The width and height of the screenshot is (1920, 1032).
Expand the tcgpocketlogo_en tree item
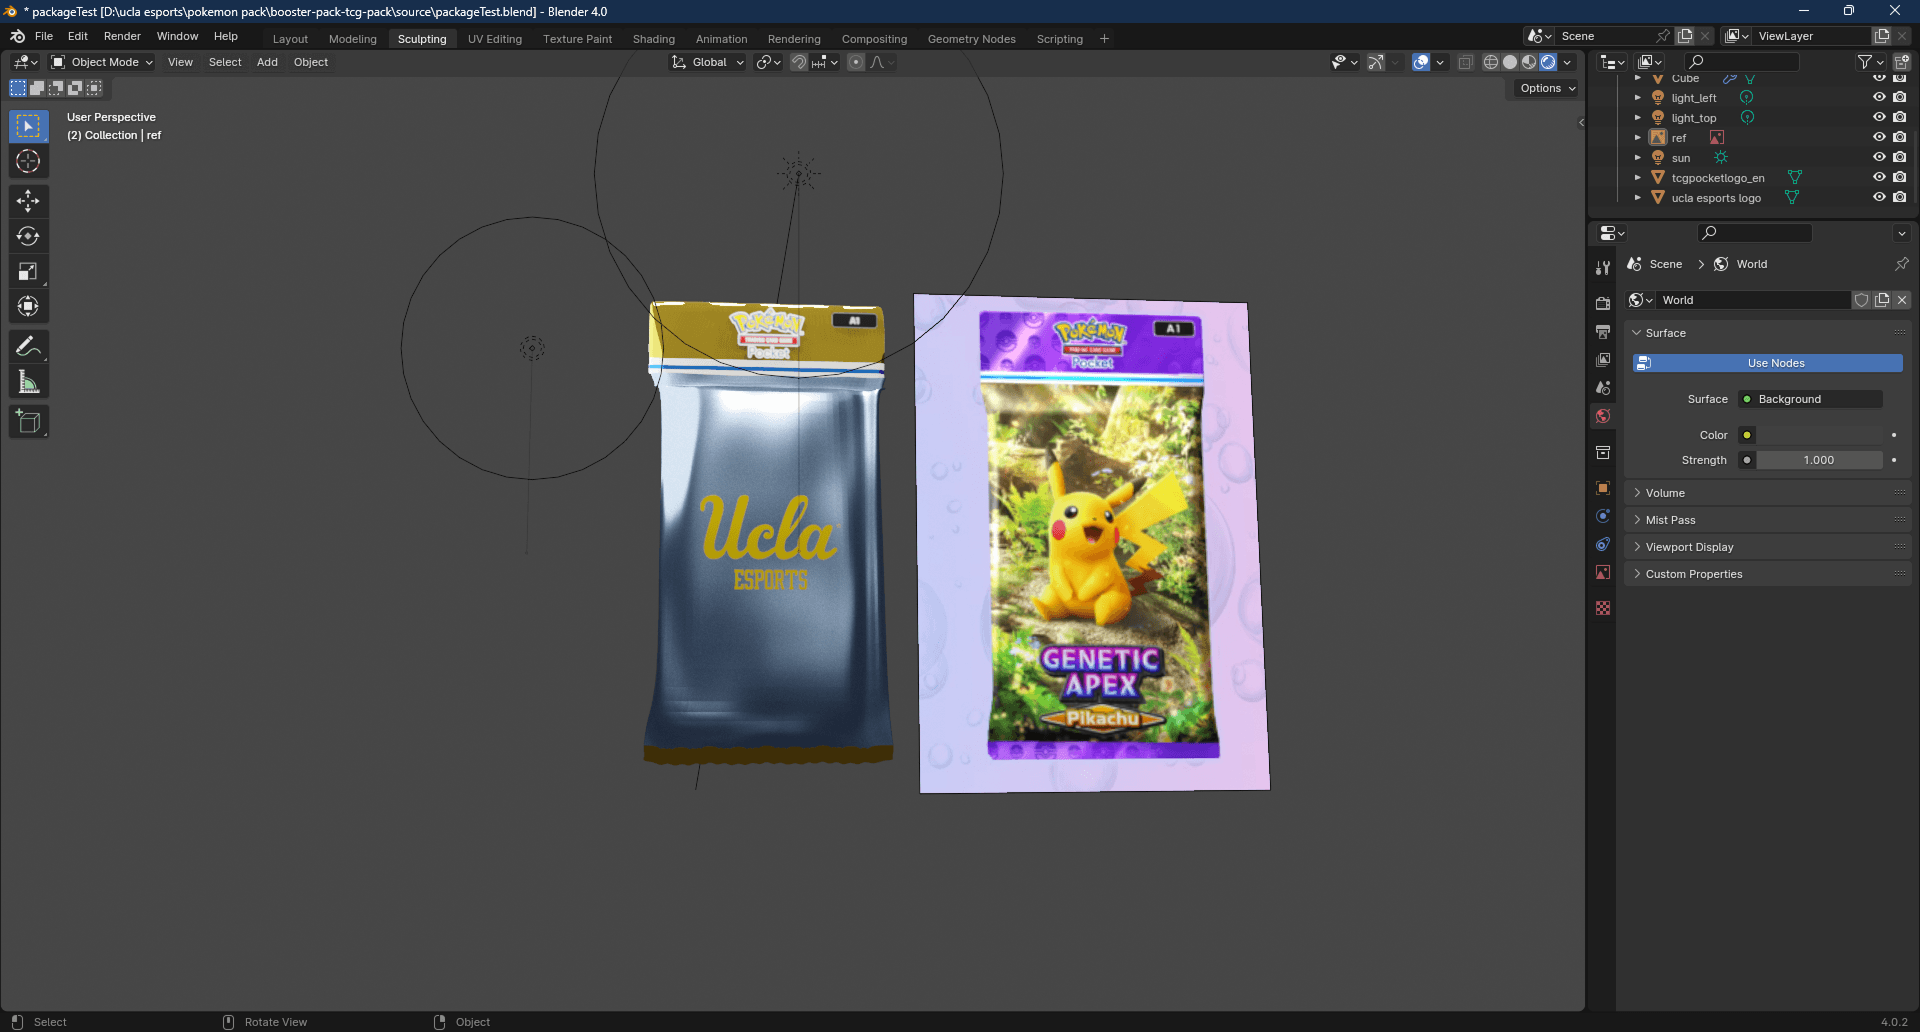(1638, 178)
